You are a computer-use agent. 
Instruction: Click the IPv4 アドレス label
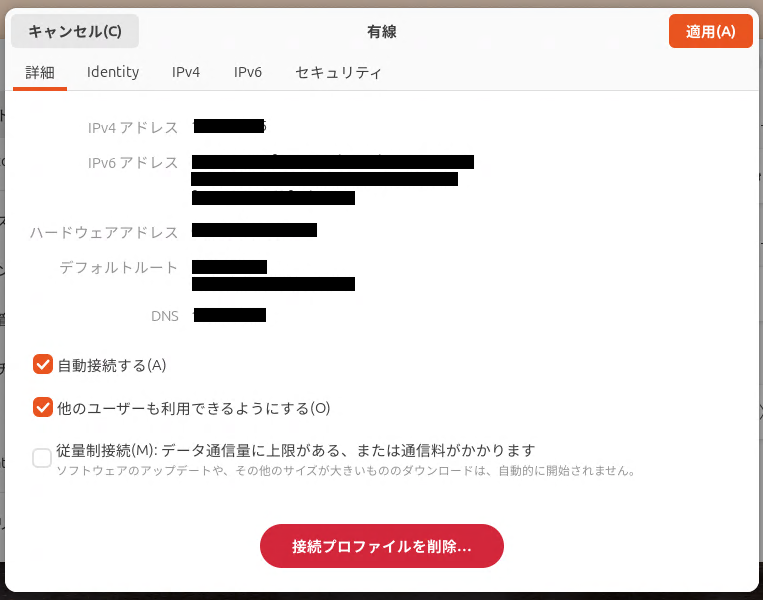tap(133, 127)
